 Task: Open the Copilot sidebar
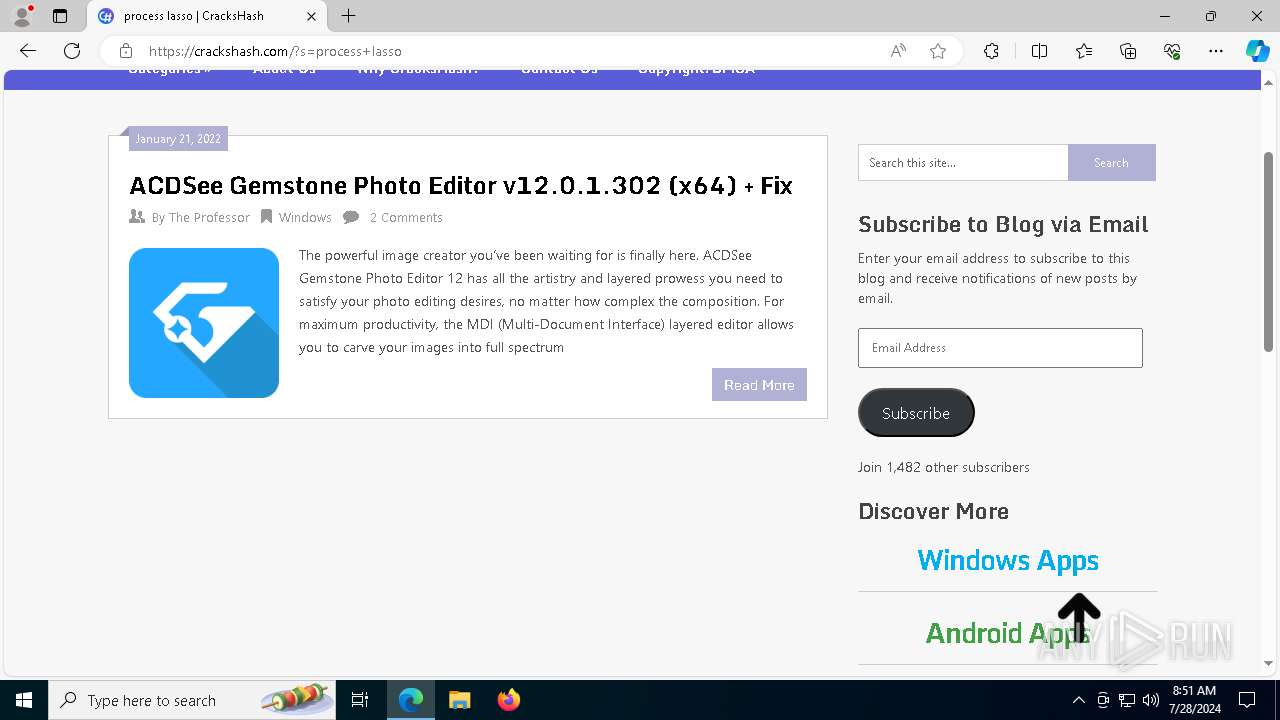[1257, 51]
